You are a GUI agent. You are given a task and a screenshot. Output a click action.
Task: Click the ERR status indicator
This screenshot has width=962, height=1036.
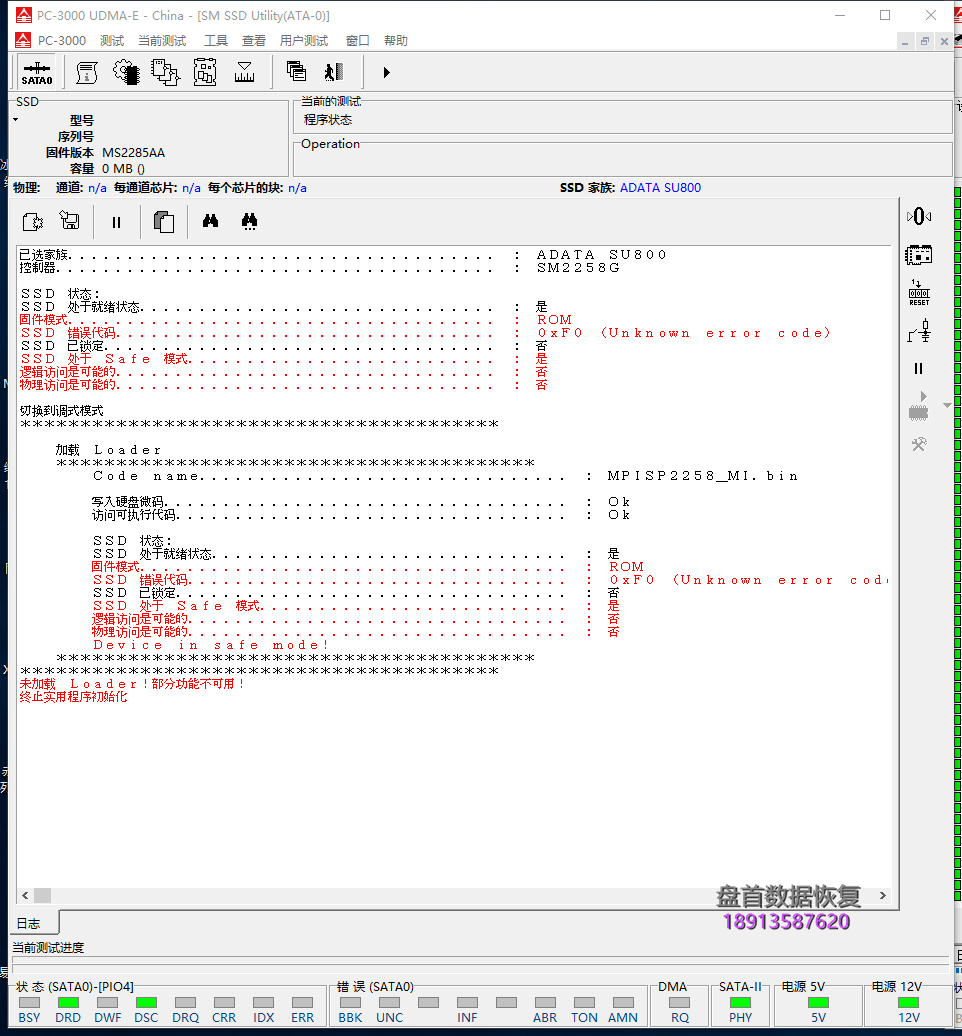[303, 1002]
